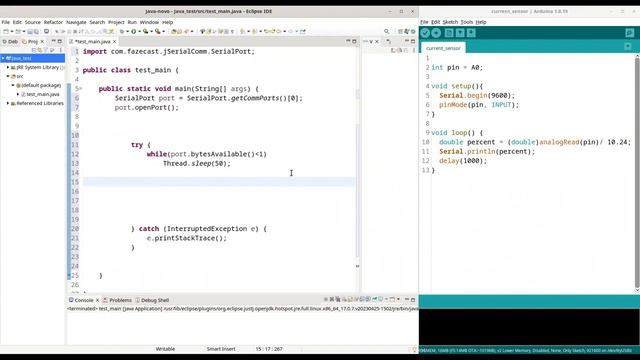Click the Eclipse Debug bug toolbar icon

[122, 31]
